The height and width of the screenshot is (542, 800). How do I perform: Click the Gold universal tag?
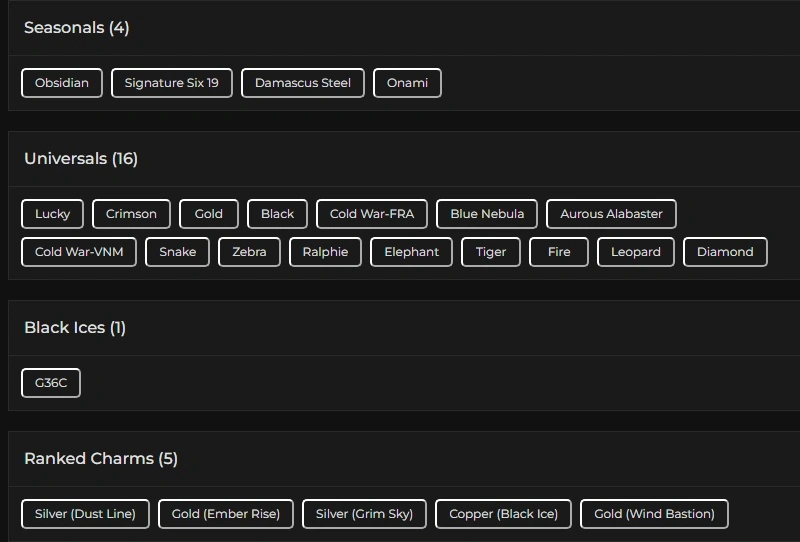point(209,214)
